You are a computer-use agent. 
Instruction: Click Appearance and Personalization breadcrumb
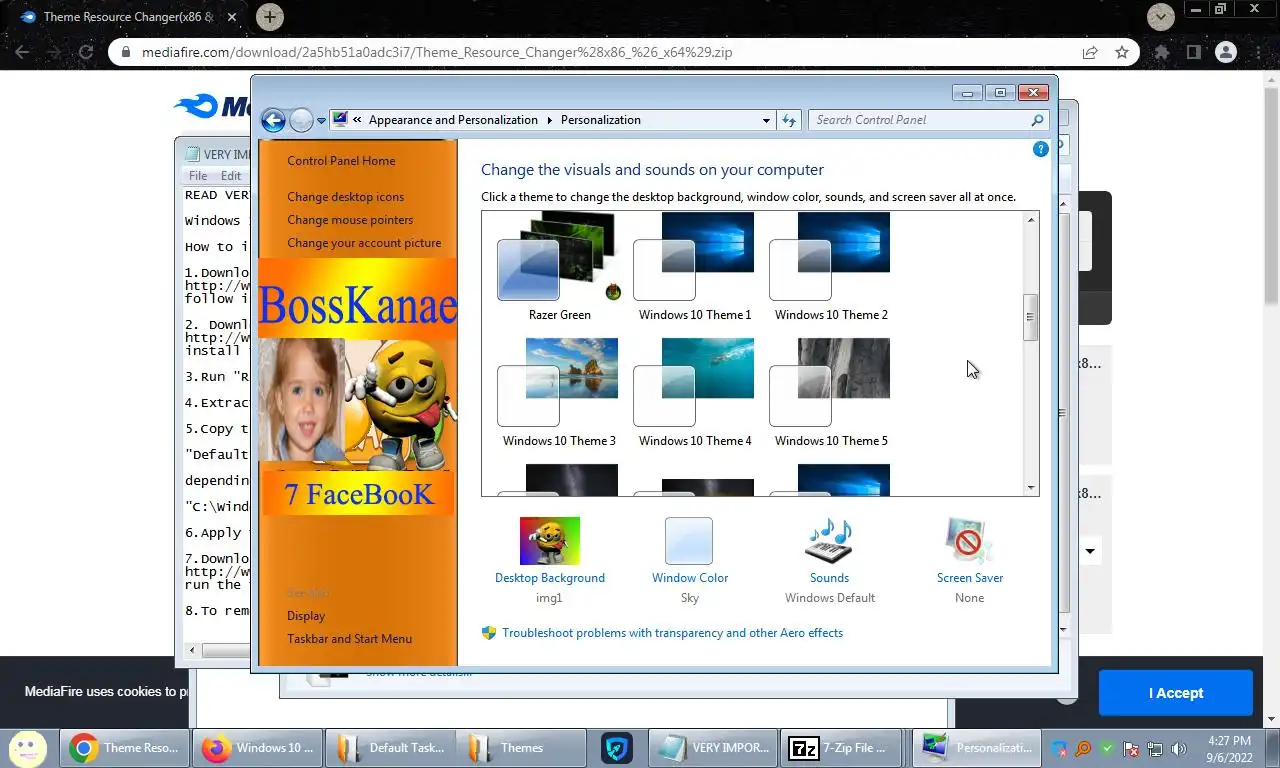pyautogui.click(x=453, y=120)
